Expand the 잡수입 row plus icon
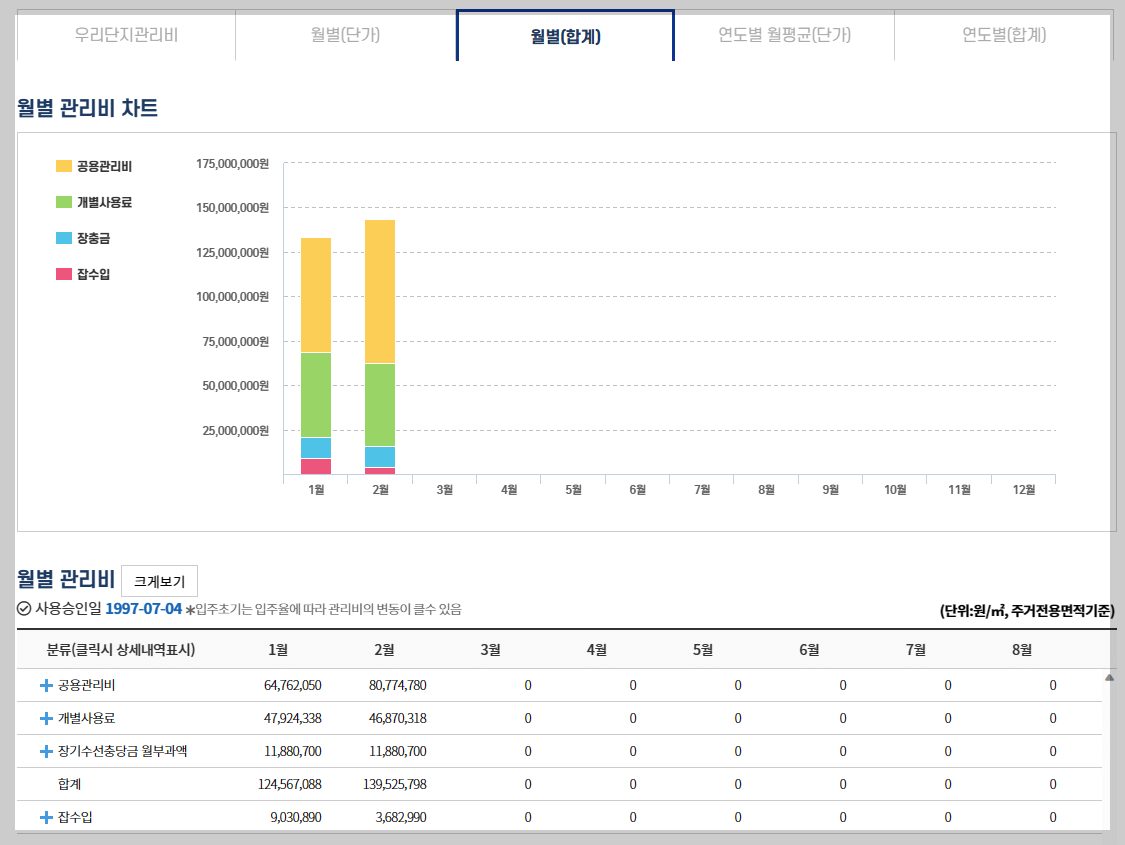The image size is (1125, 845). click(46, 818)
